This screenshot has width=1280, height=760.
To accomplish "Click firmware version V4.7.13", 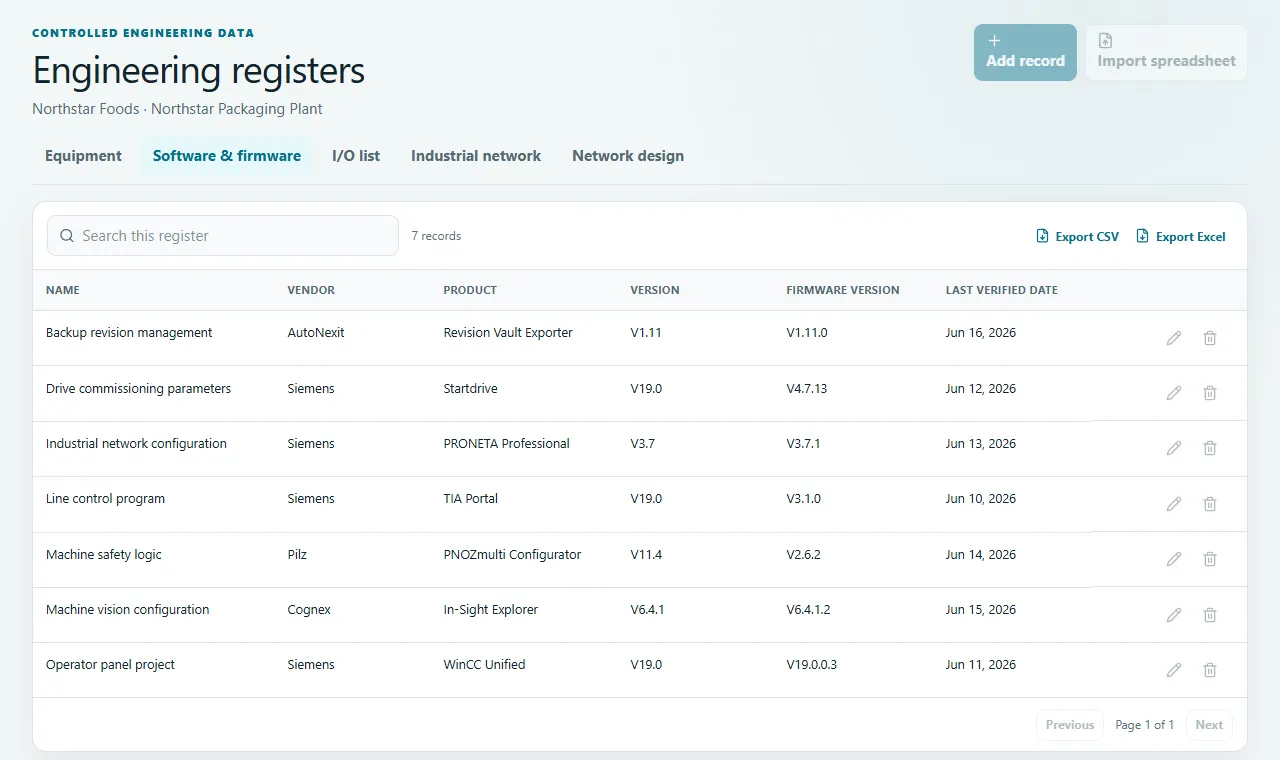I will click(807, 389).
